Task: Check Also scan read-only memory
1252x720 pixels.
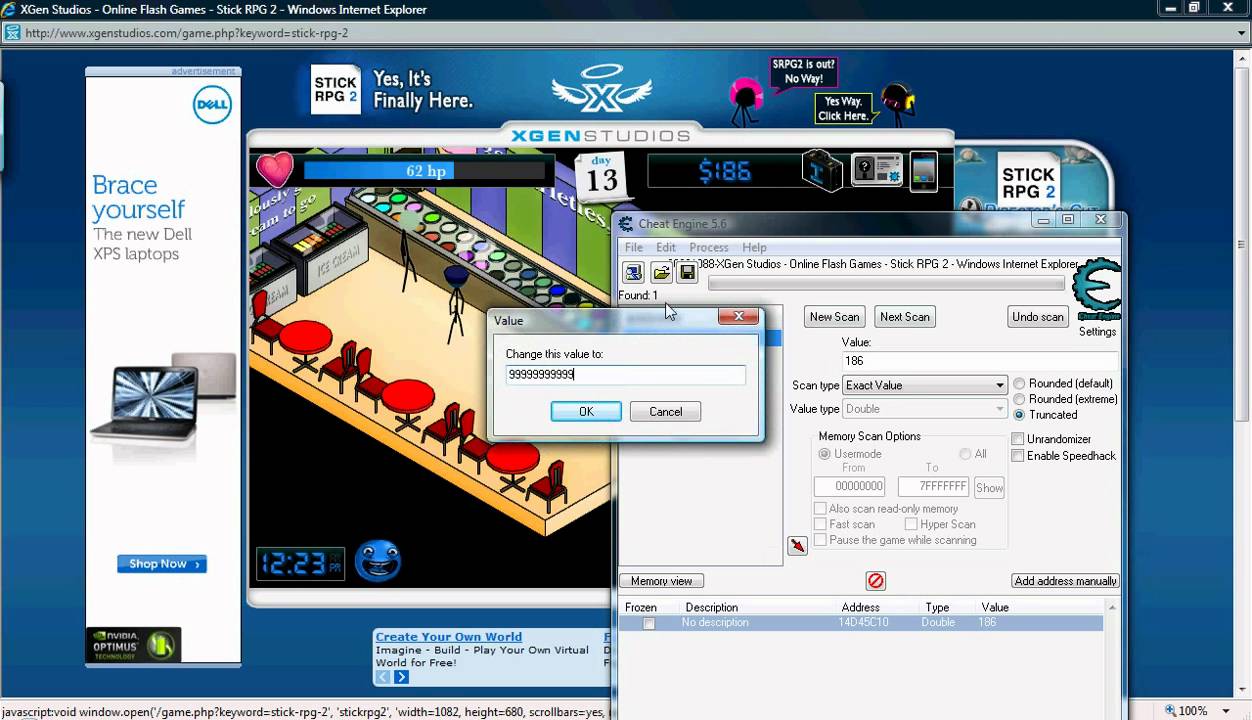Action: pos(820,509)
